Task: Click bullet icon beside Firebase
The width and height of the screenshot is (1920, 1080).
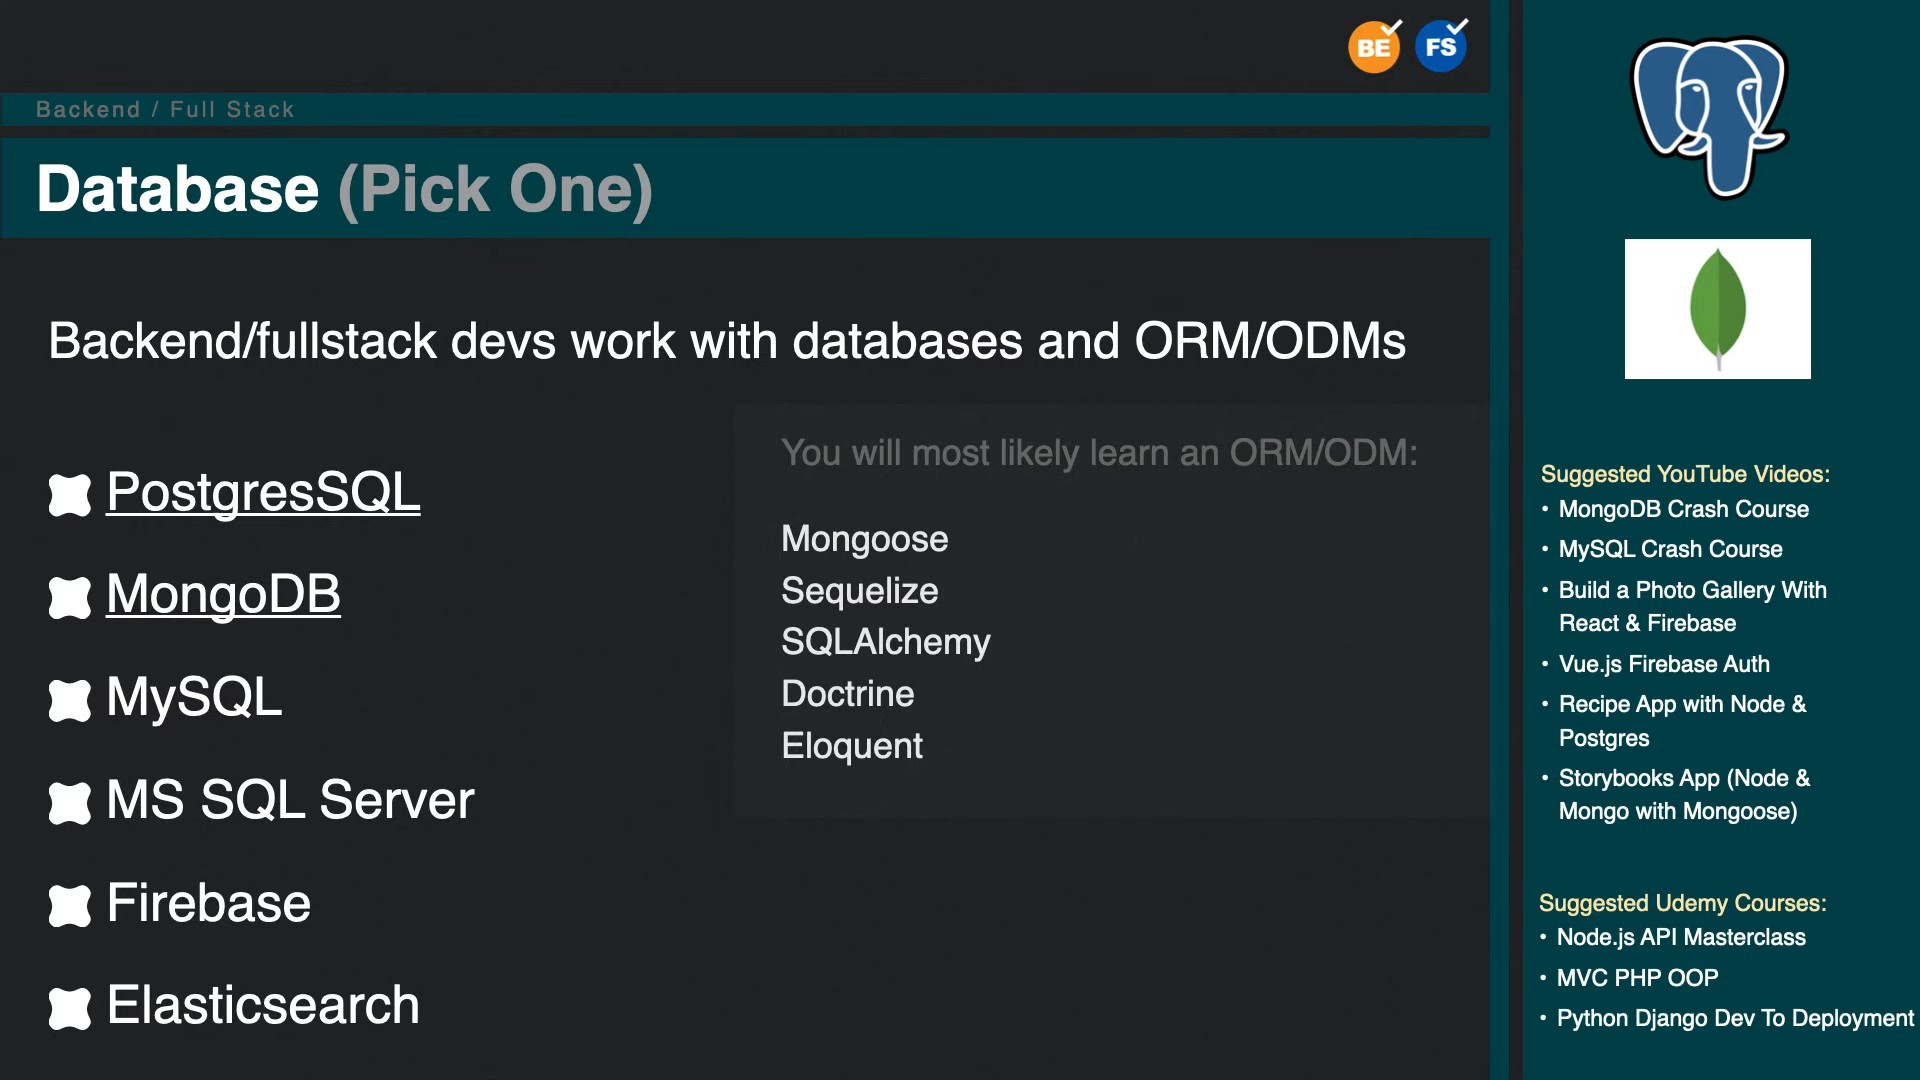Action: 70,906
